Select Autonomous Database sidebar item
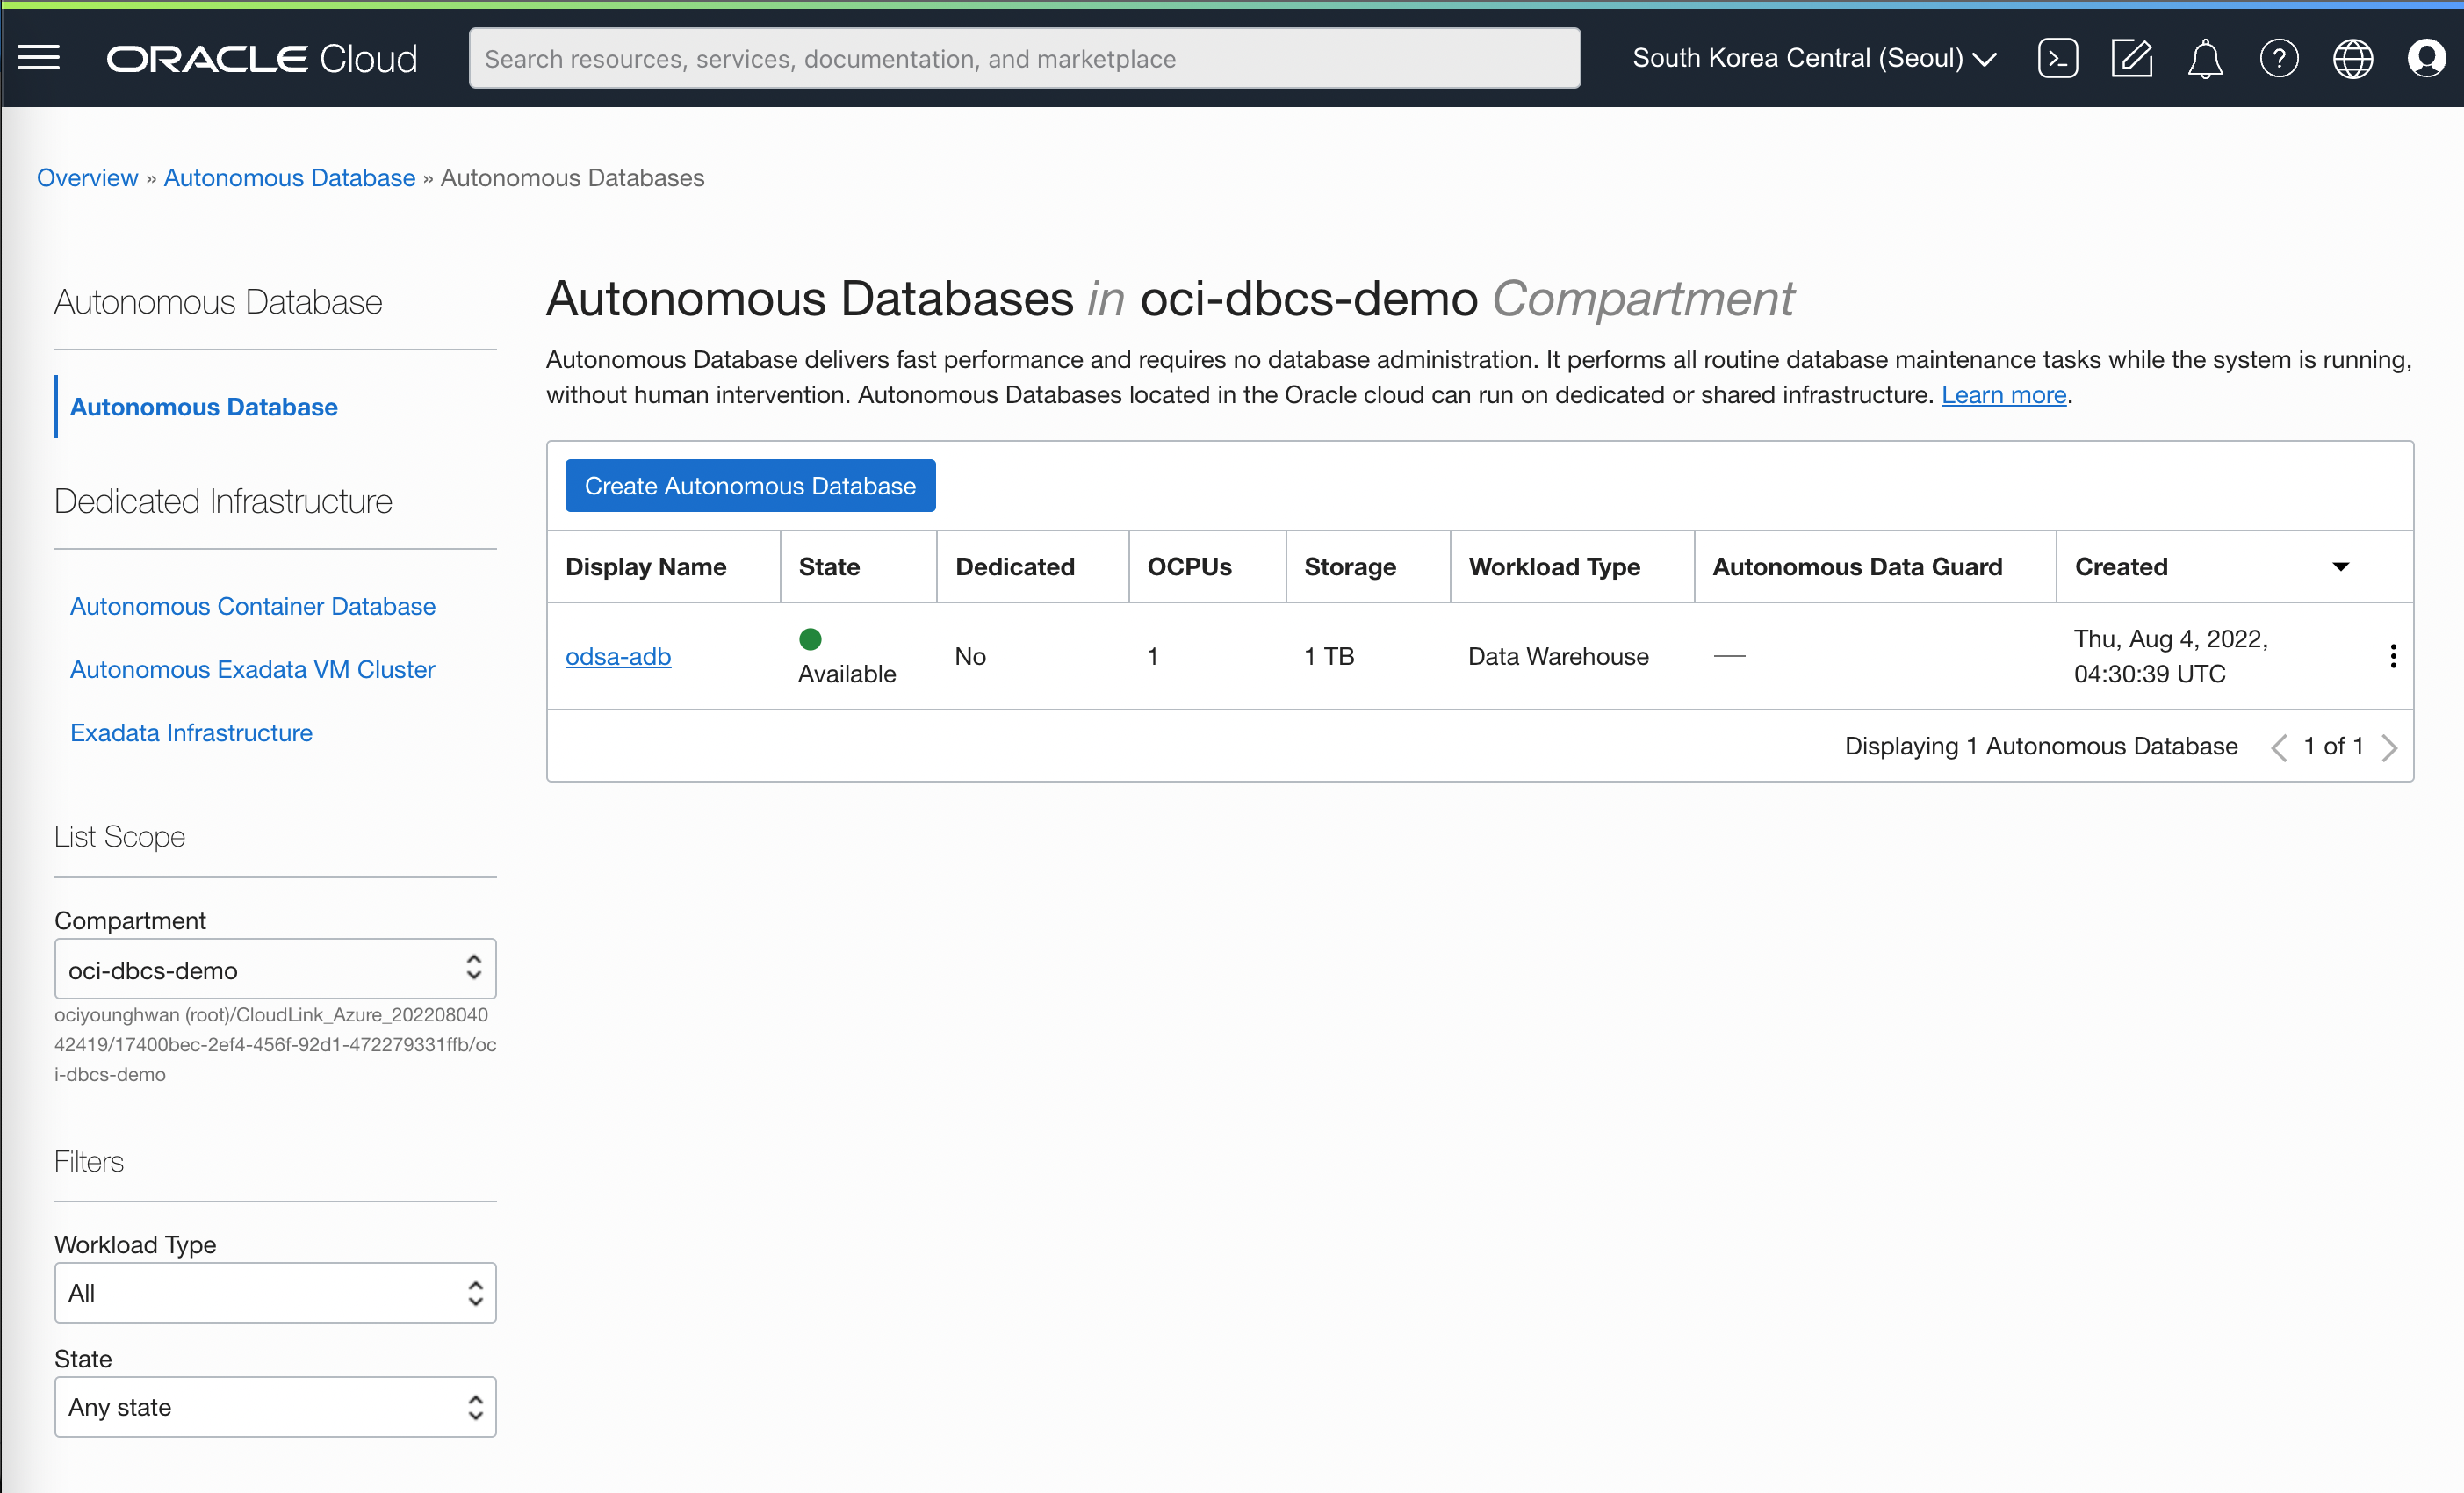The width and height of the screenshot is (2464, 1493). (x=203, y=407)
